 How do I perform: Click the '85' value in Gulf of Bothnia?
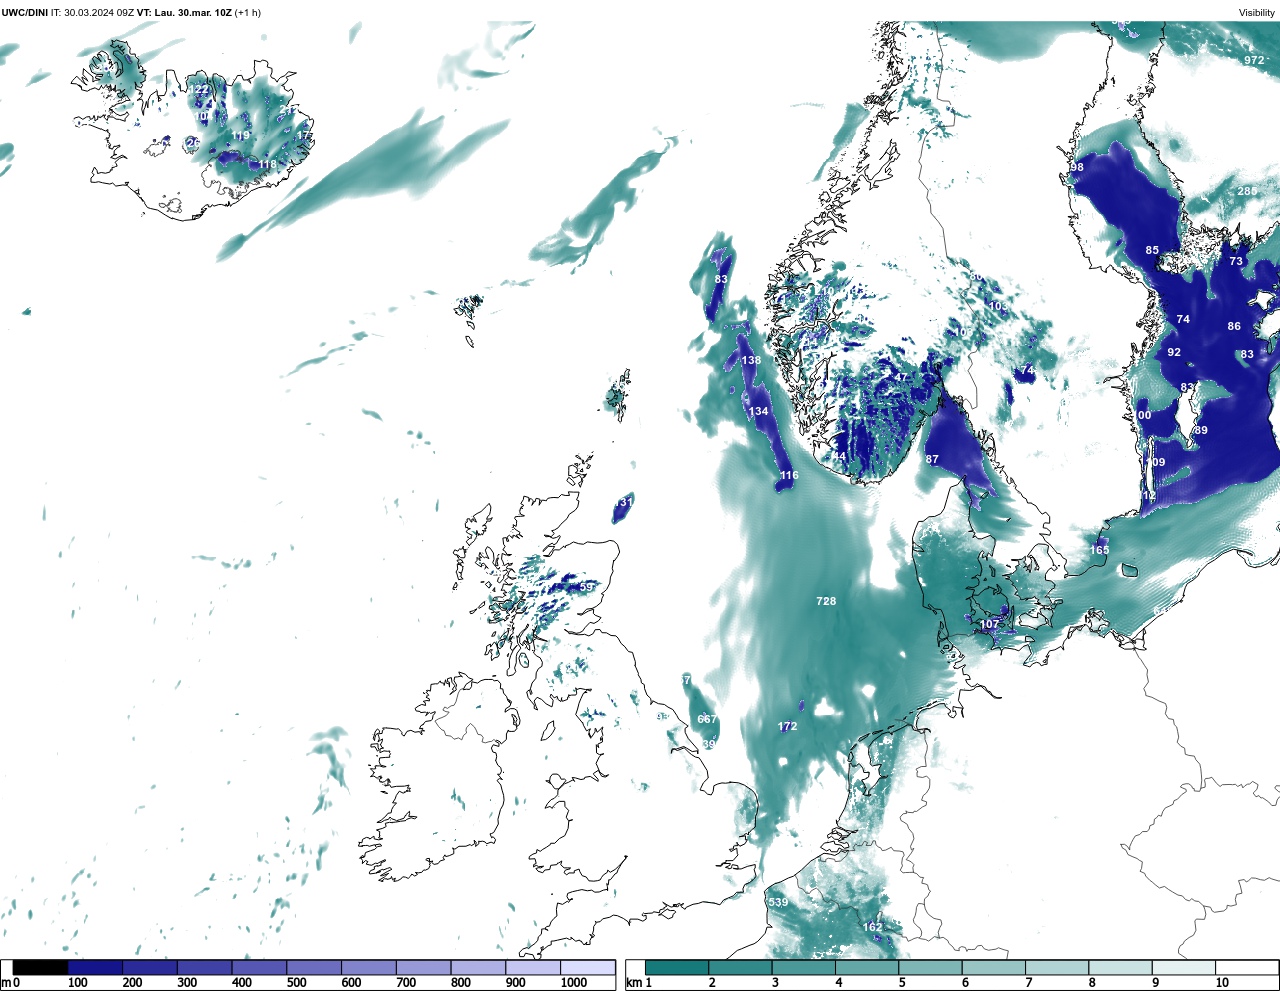coord(1152,250)
